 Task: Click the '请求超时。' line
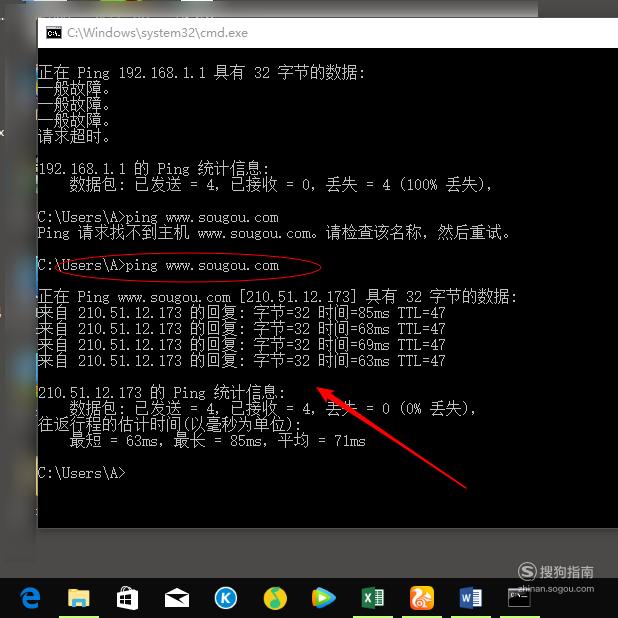(74, 136)
